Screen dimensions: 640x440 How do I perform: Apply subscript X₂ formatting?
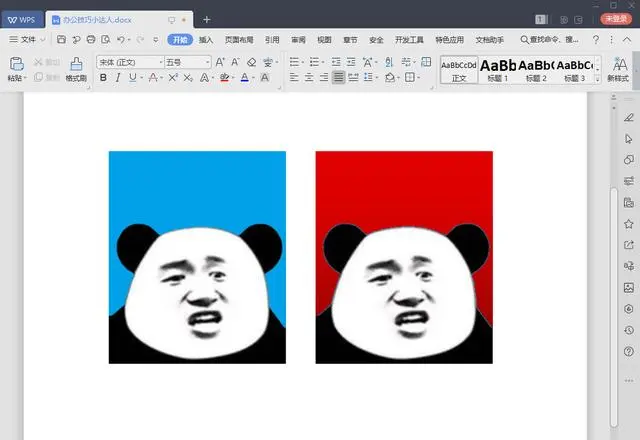coord(188,77)
